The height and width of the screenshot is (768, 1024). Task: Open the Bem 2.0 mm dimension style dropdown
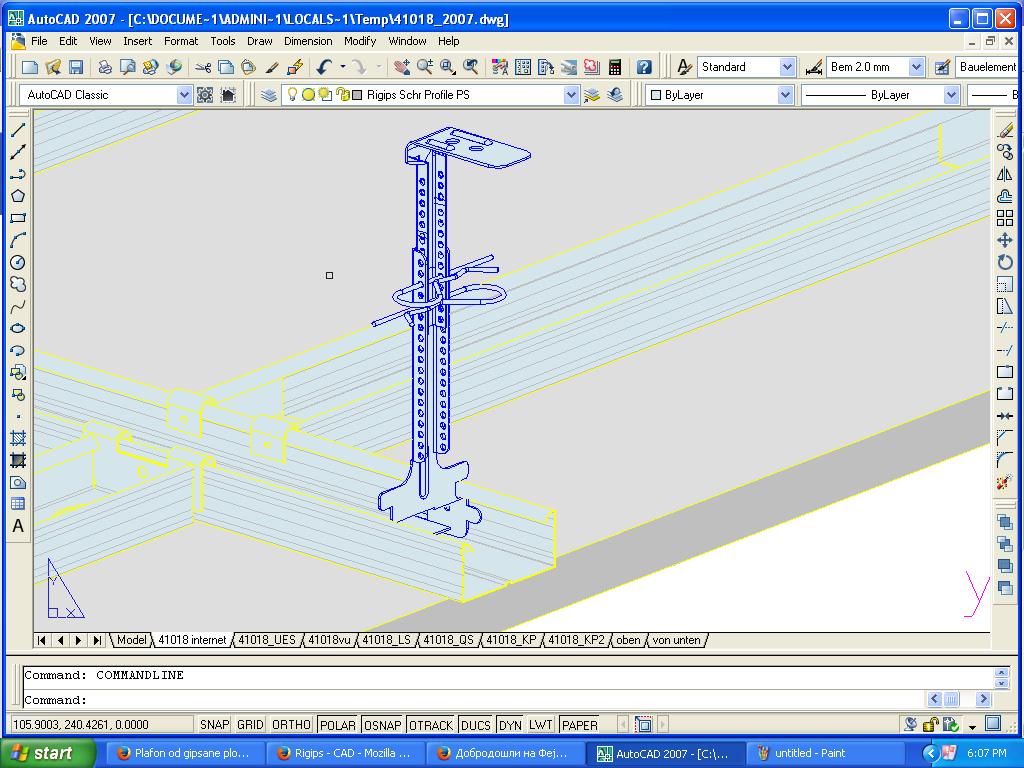916,67
